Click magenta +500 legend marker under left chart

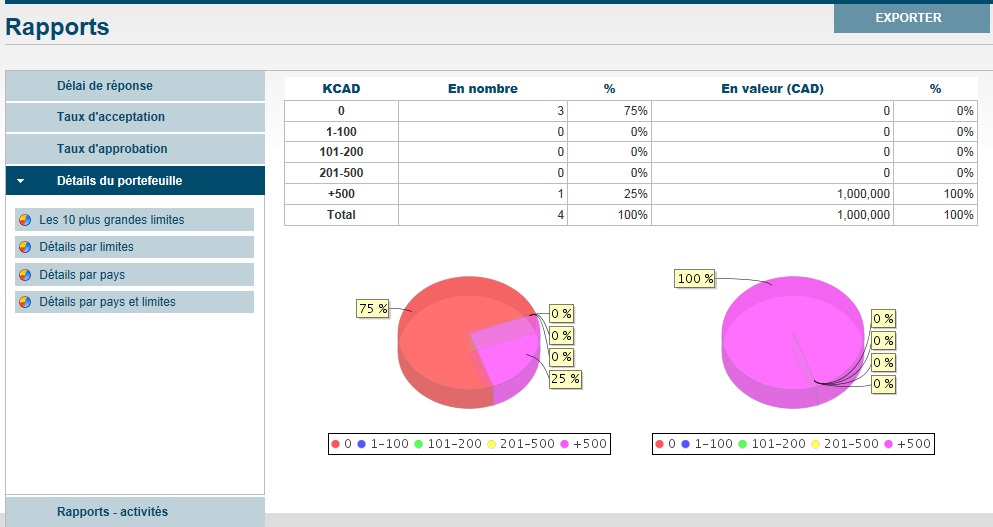564,444
